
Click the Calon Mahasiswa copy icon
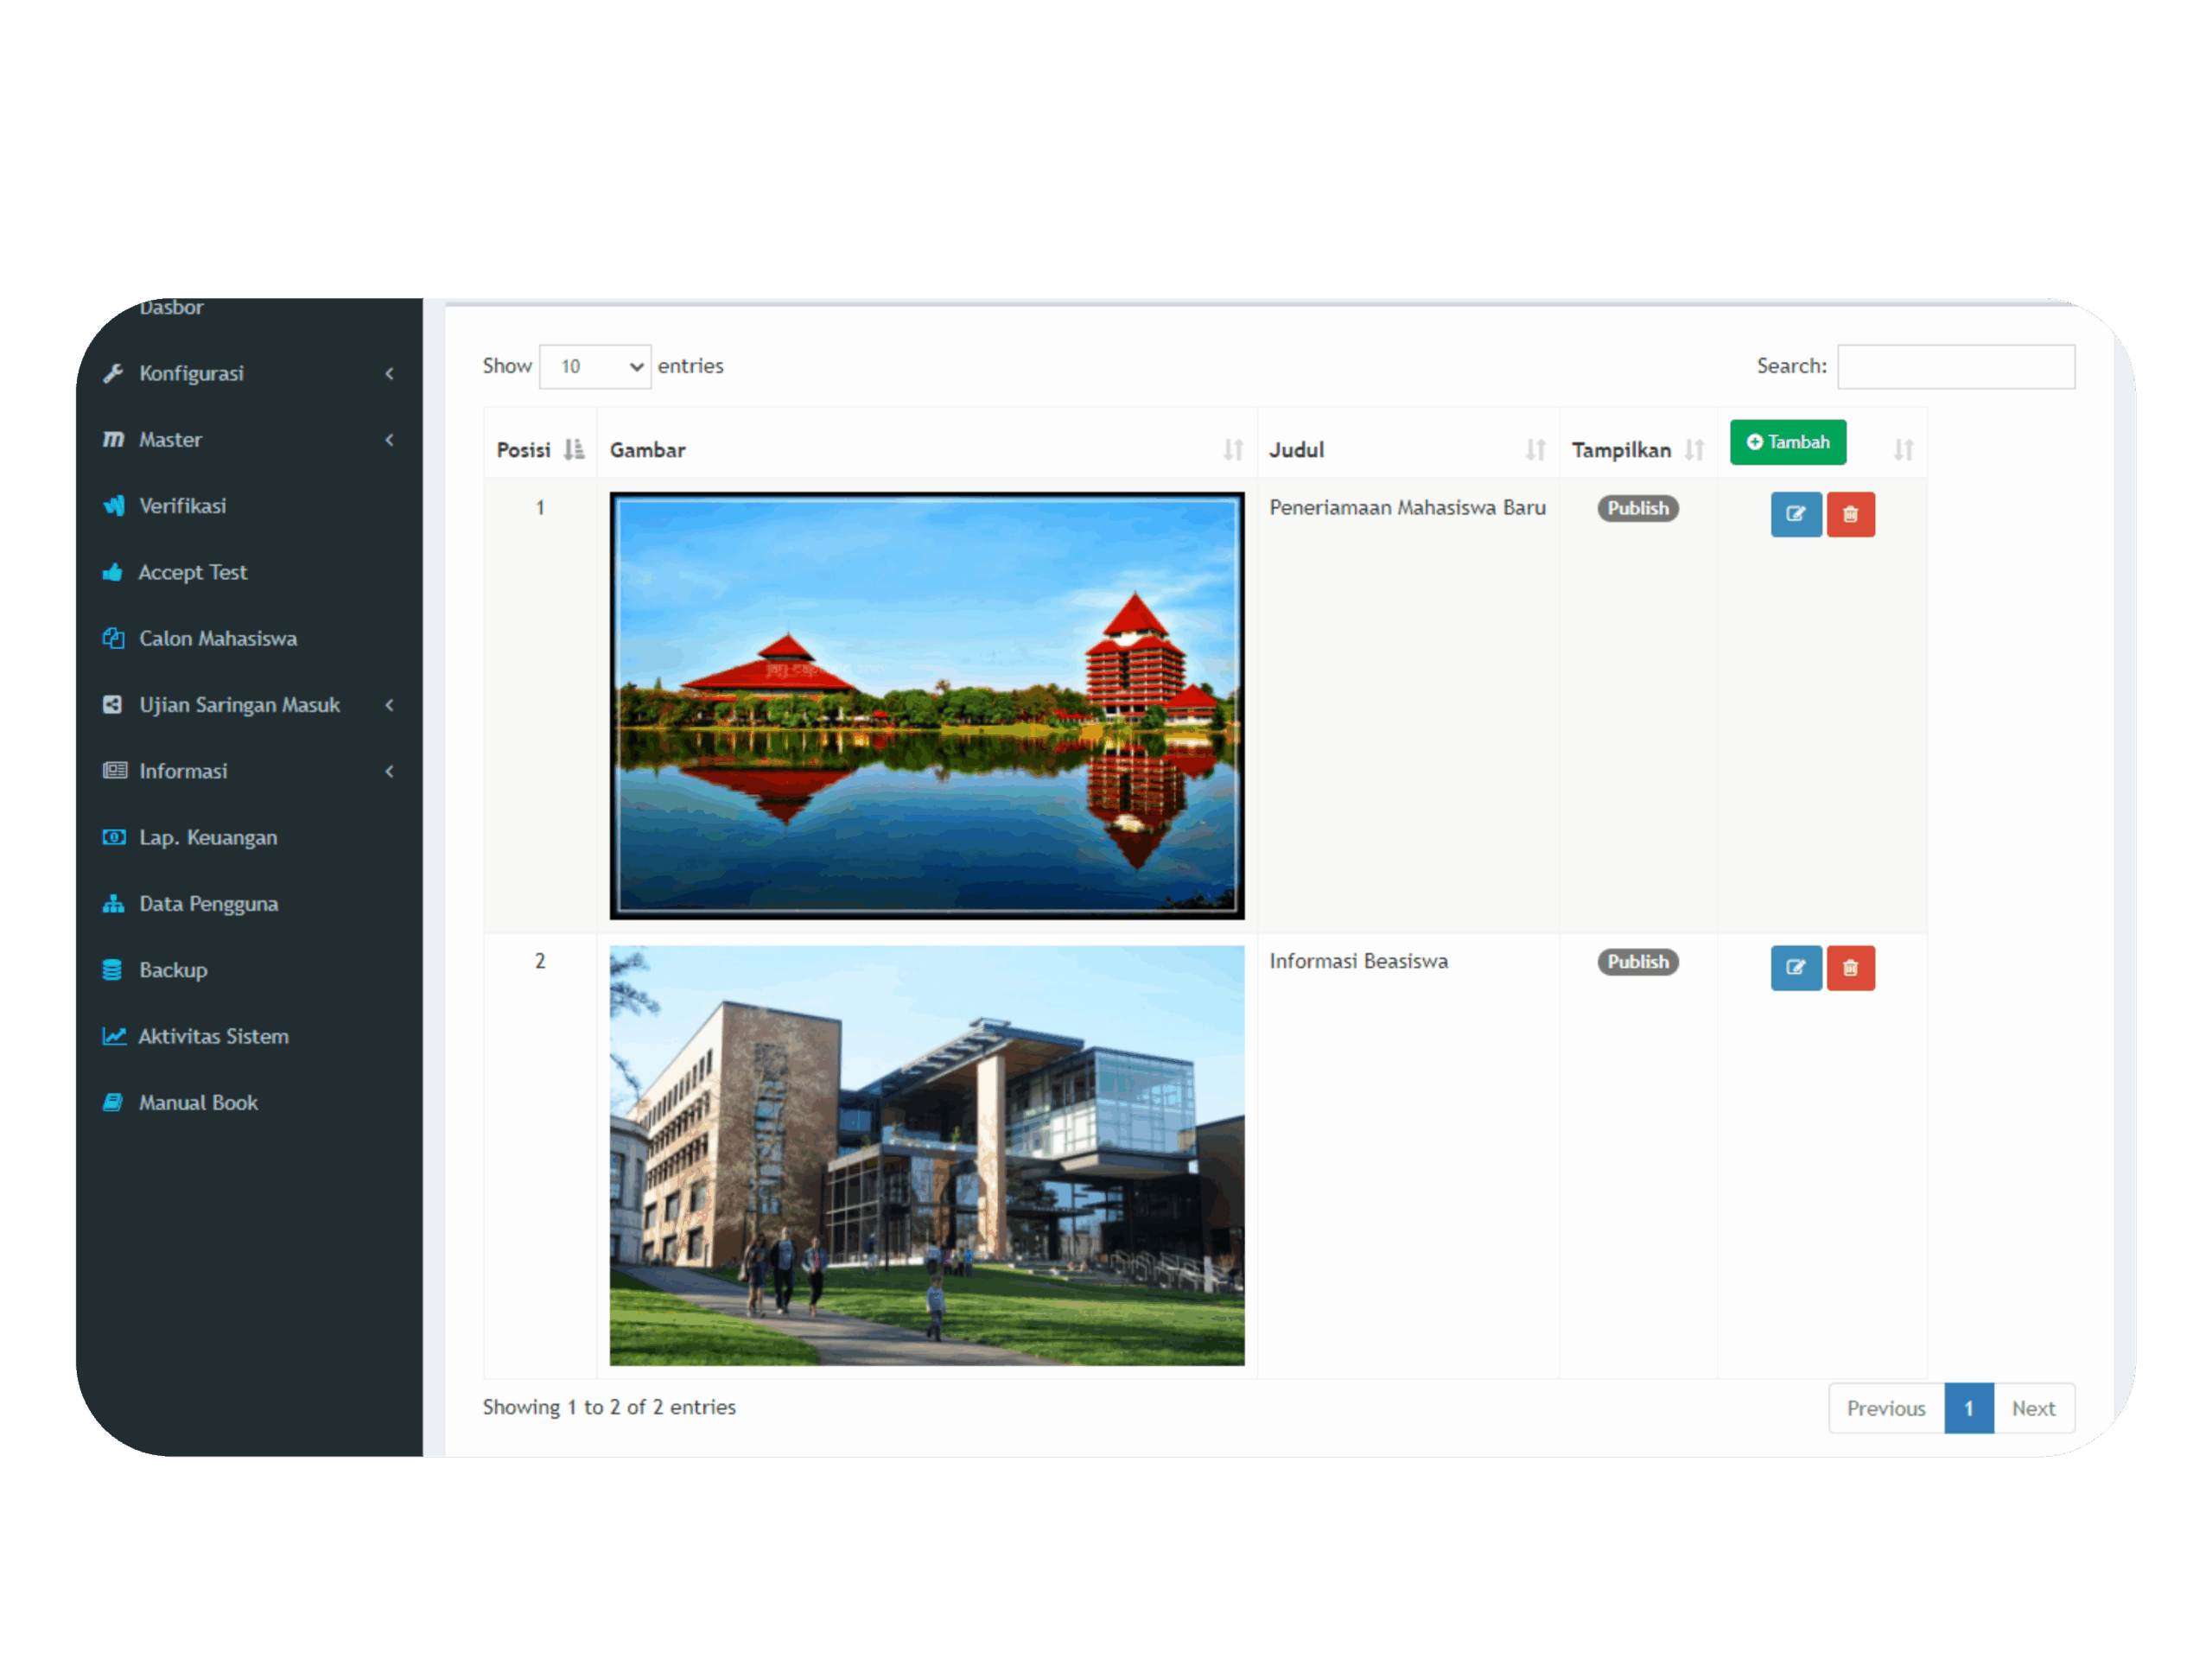(x=113, y=638)
